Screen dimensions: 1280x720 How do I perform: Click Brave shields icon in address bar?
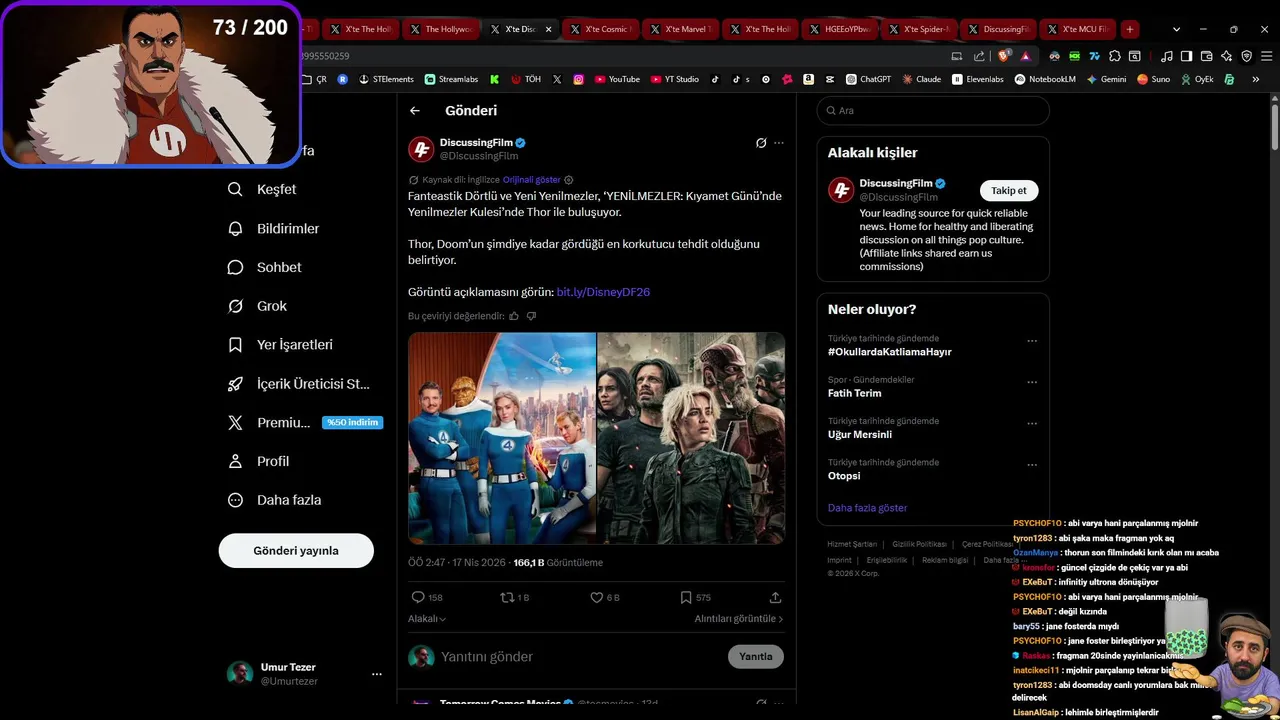tap(1003, 56)
